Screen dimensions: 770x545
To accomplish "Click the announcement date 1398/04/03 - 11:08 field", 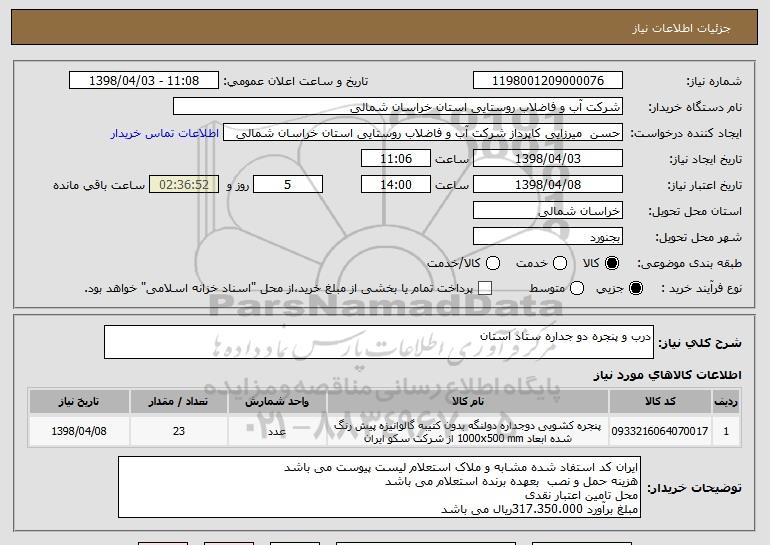I will point(144,81).
